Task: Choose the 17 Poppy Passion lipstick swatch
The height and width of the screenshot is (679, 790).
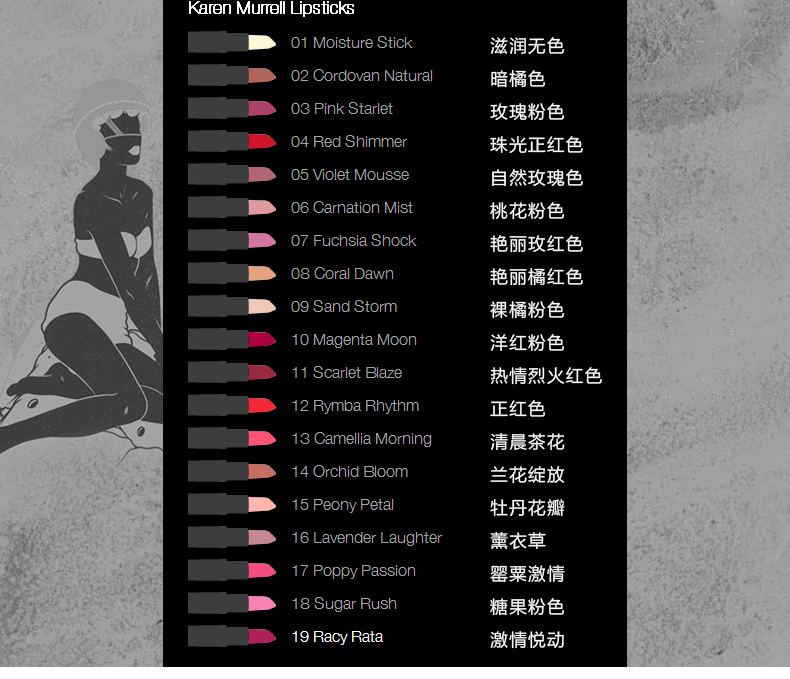Action: click(x=232, y=571)
